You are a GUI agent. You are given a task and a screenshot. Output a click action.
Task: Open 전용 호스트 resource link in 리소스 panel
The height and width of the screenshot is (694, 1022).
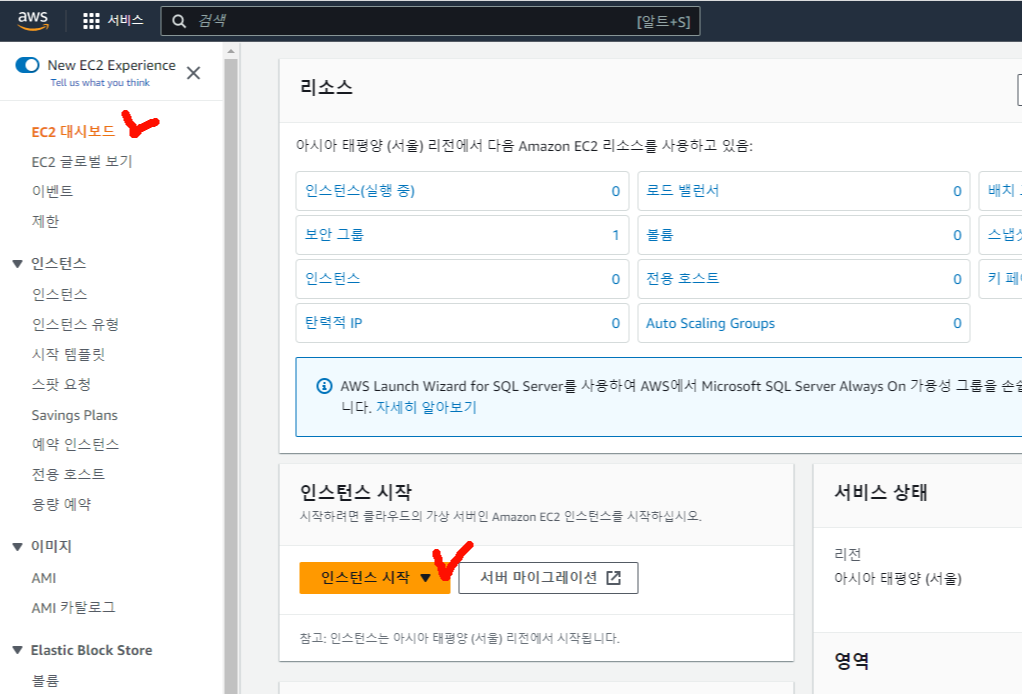(682, 279)
